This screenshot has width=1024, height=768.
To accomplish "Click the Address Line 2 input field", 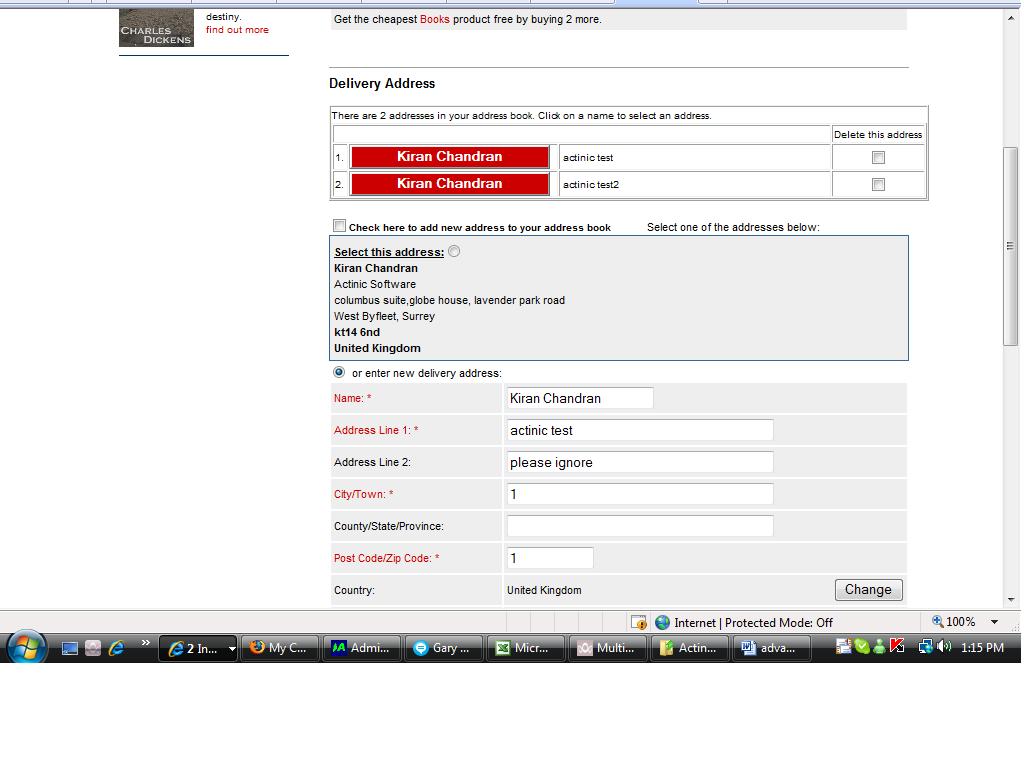I will [640, 462].
